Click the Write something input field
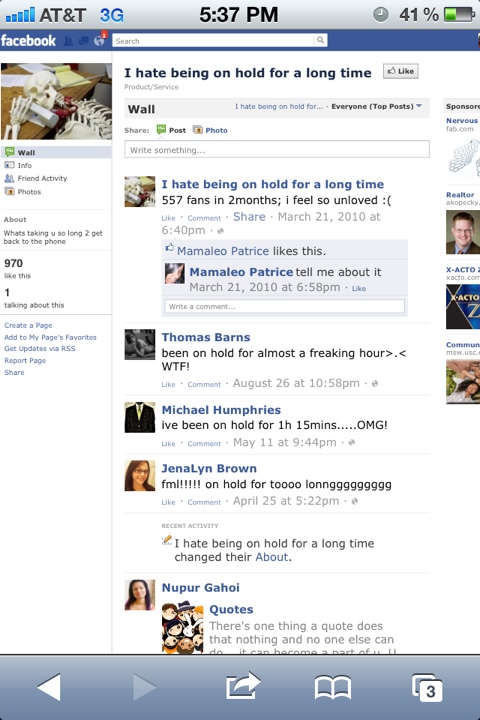 tap(277, 150)
